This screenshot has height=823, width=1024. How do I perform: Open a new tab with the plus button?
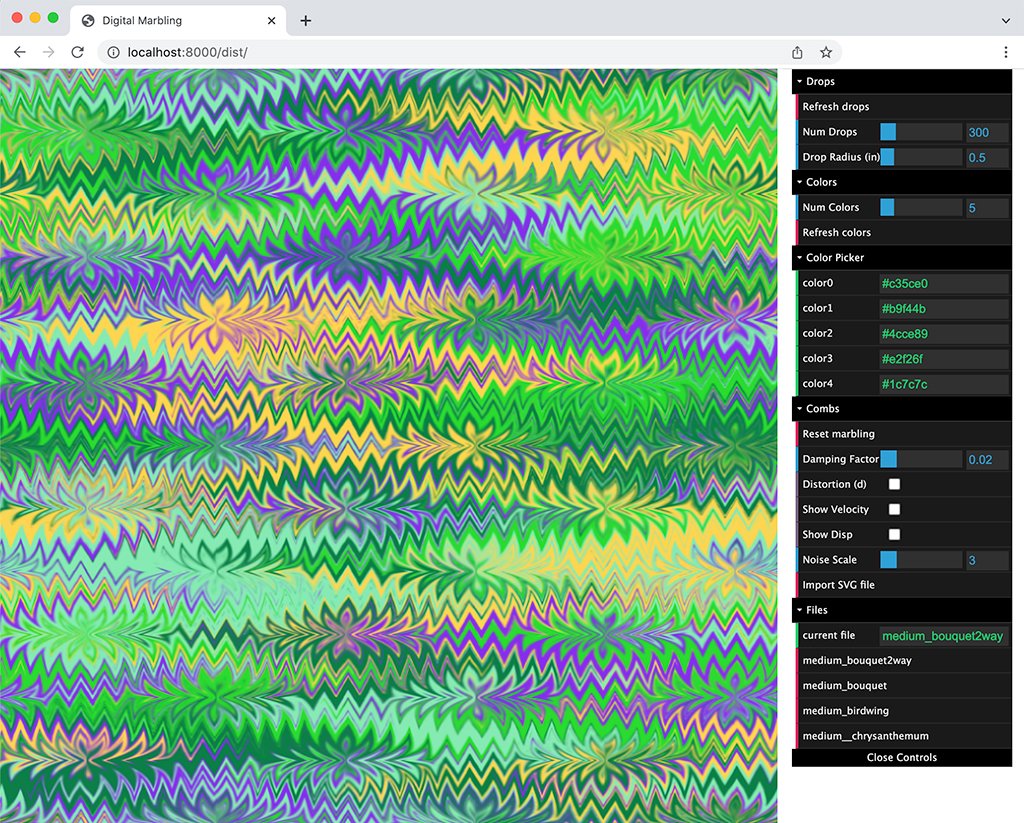click(305, 20)
